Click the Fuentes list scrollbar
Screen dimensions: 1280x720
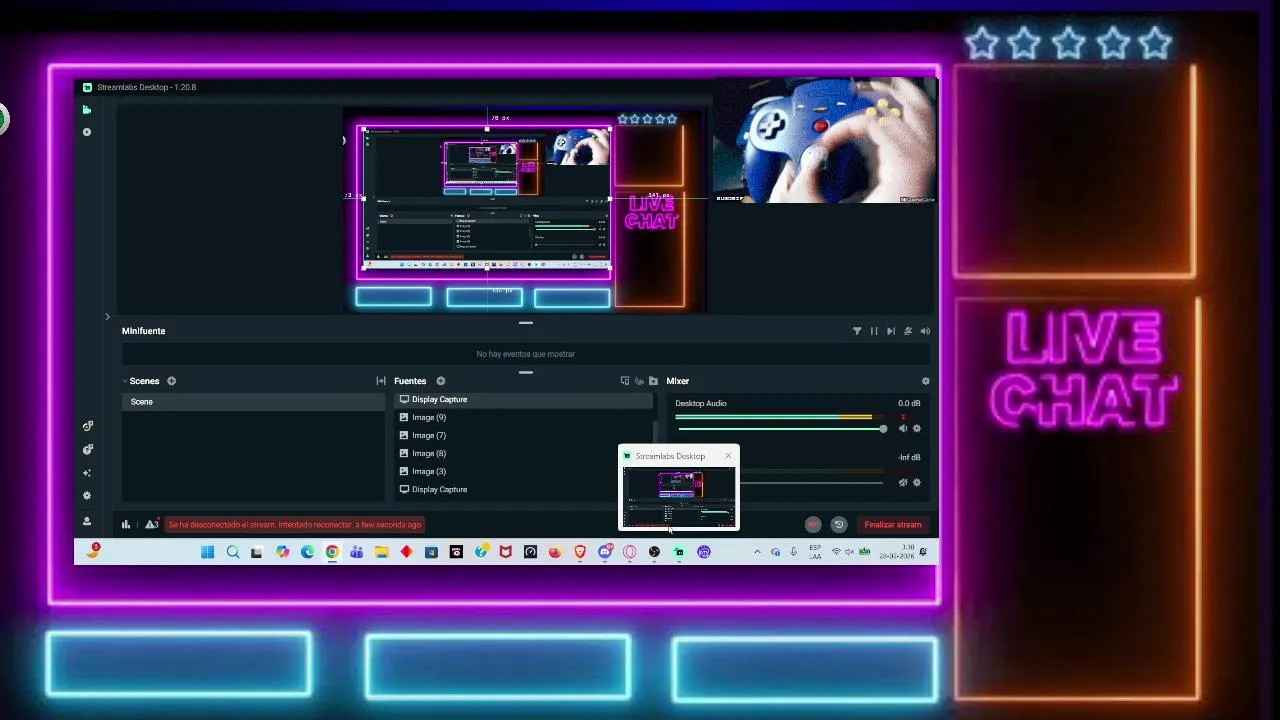[x=656, y=432]
